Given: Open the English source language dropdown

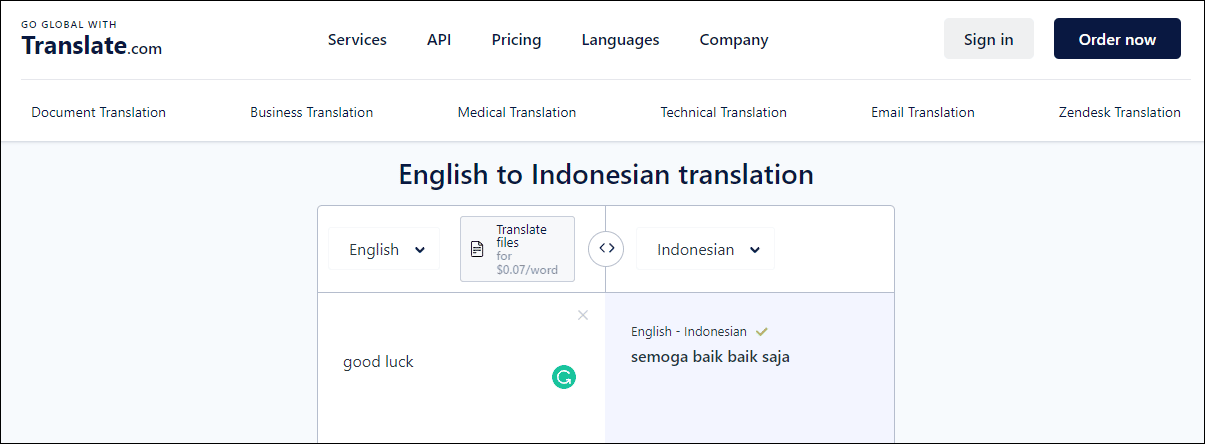Looking at the screenshot, I should pos(383,250).
